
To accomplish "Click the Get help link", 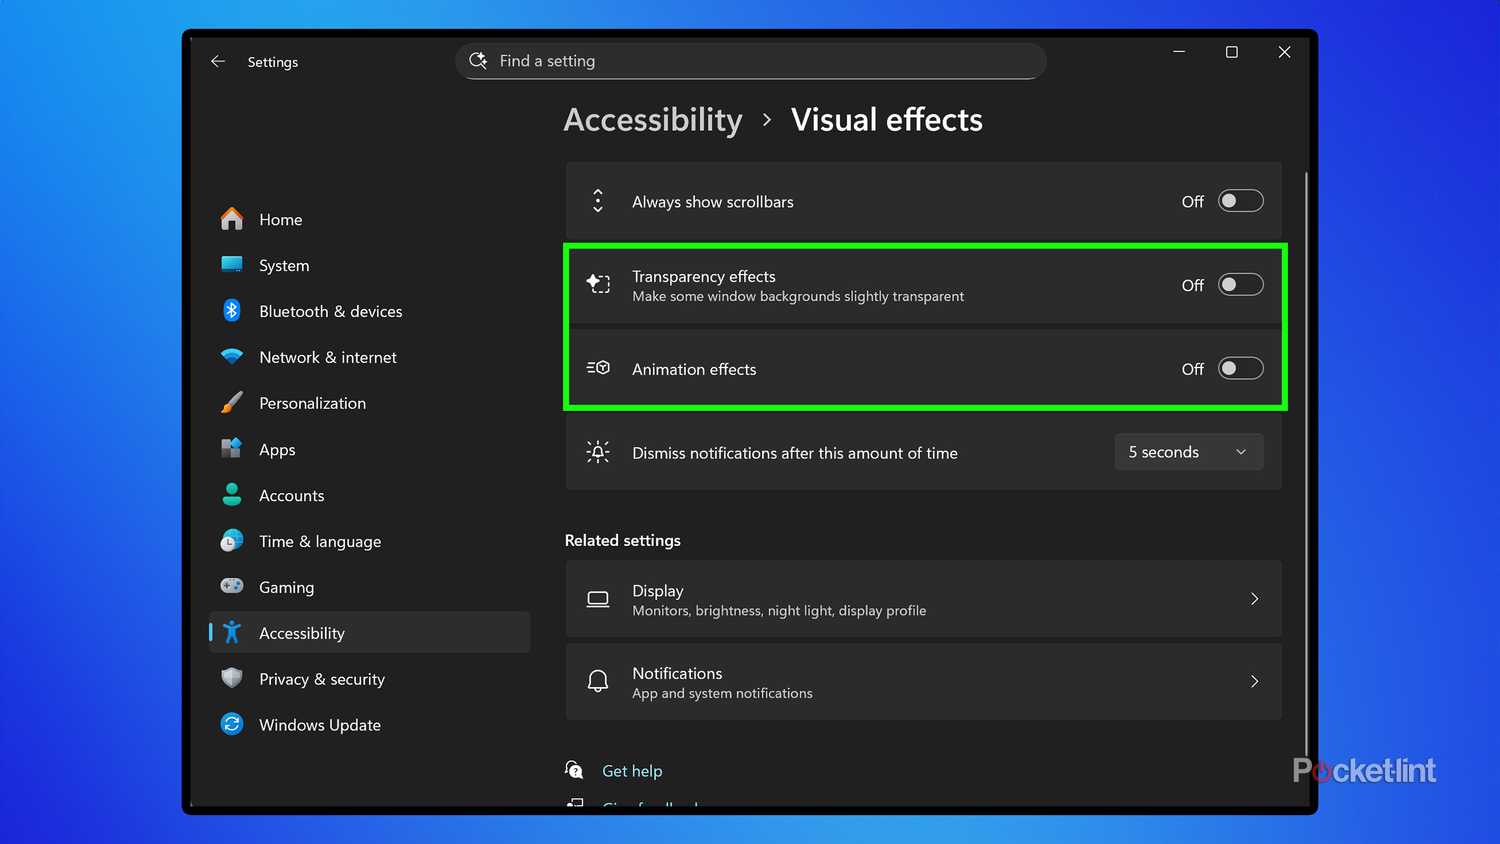I will point(632,771).
